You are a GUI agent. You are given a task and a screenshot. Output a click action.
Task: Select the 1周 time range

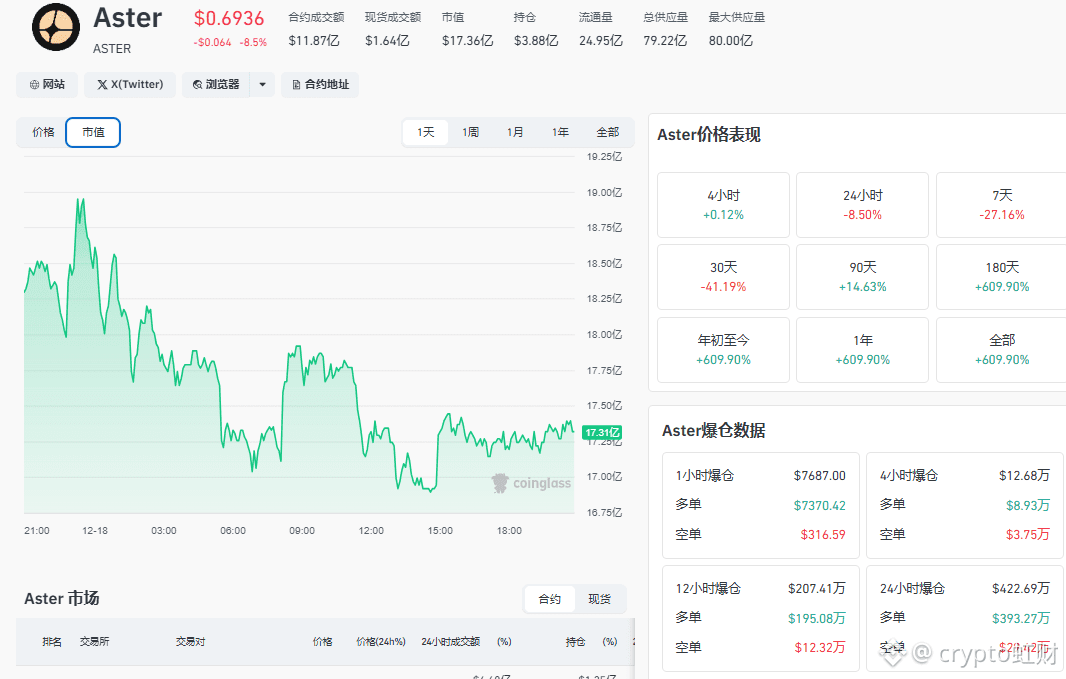pyautogui.click(x=470, y=133)
